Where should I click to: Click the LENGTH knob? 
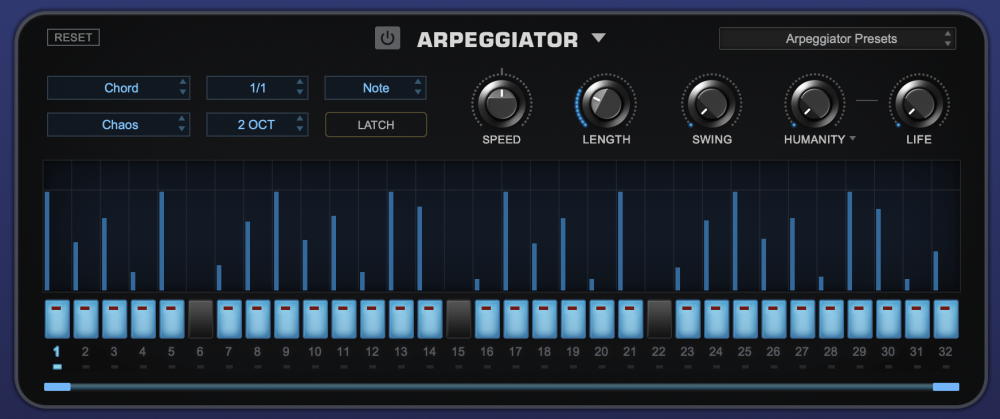coord(606,103)
